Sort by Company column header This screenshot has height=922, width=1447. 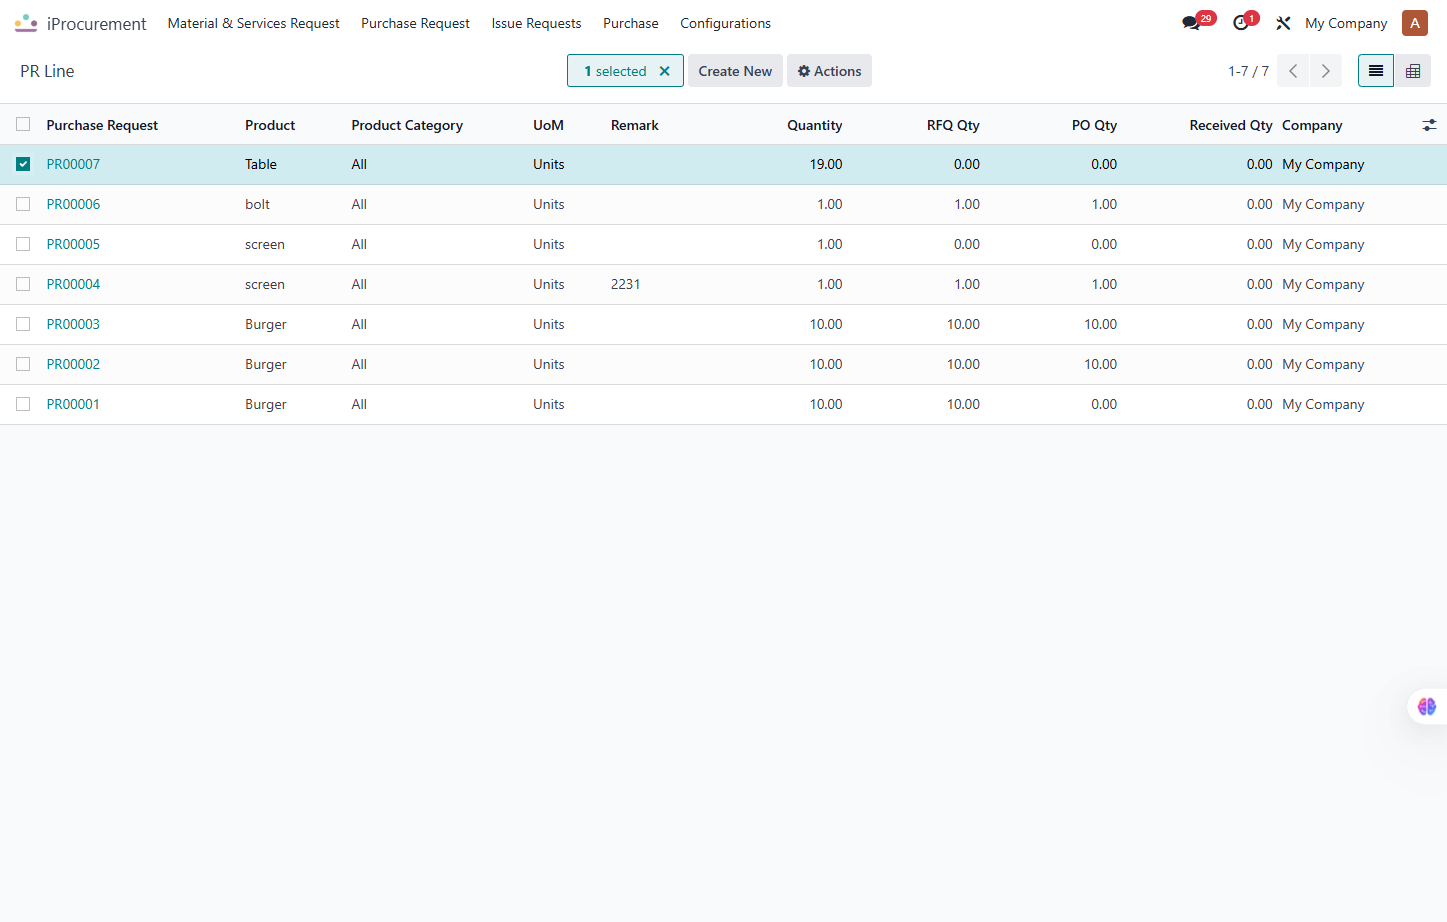coord(1312,125)
